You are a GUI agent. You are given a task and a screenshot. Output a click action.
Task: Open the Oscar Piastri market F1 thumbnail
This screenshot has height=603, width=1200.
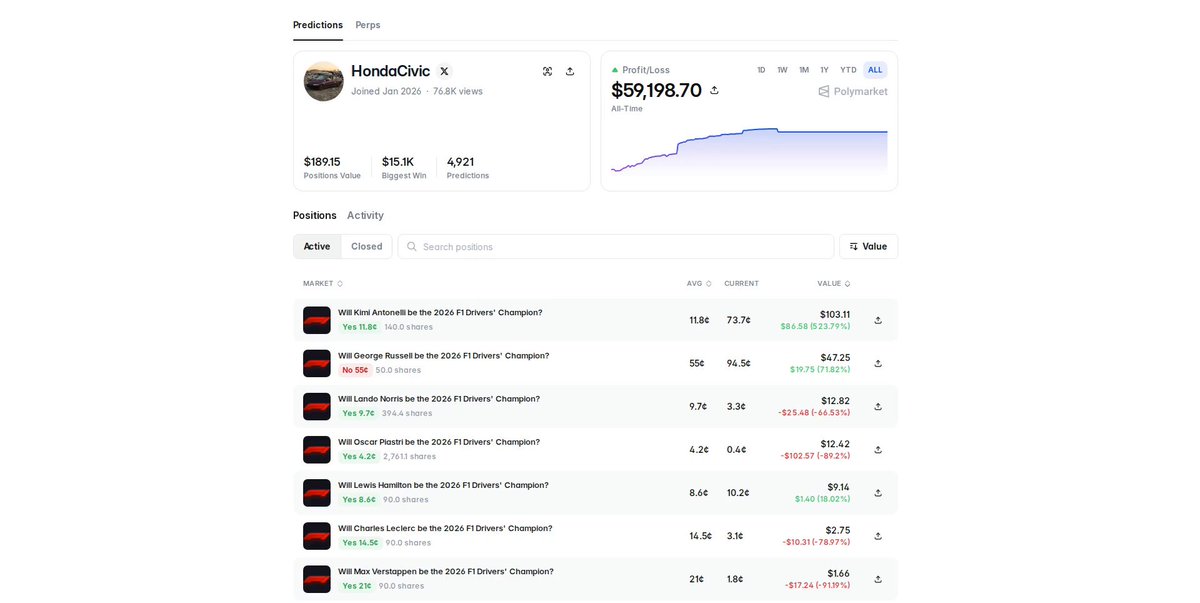317,449
